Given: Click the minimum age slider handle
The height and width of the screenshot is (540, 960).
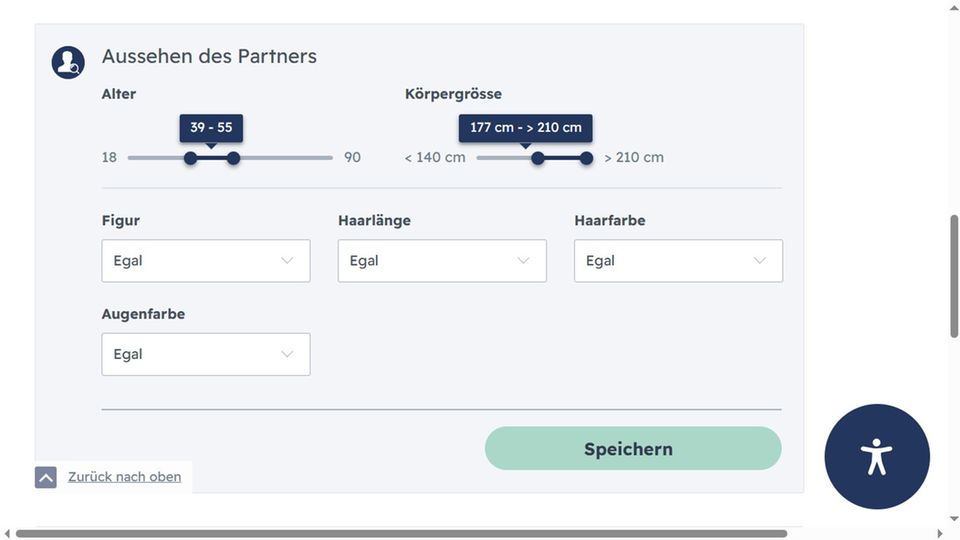Looking at the screenshot, I should 190,158.
